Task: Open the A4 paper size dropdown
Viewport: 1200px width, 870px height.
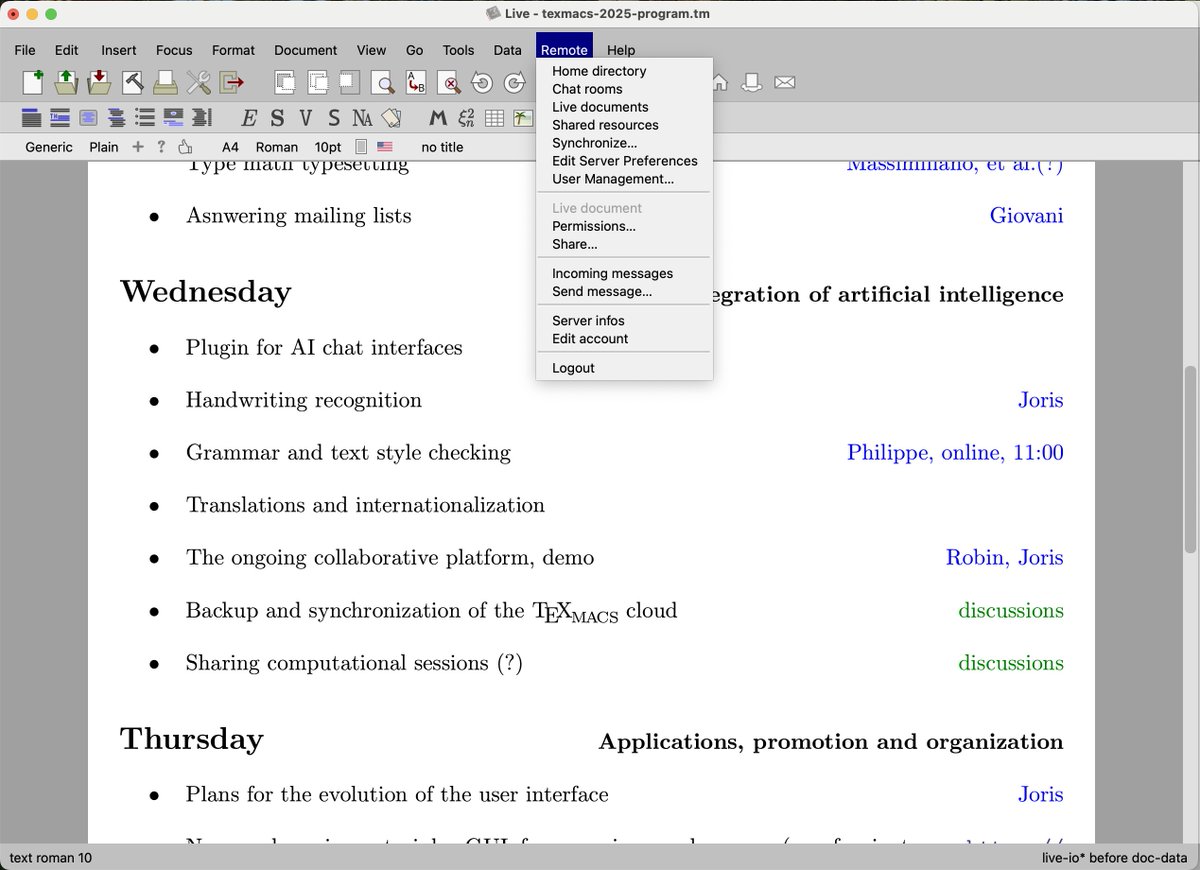Action: 230,147
